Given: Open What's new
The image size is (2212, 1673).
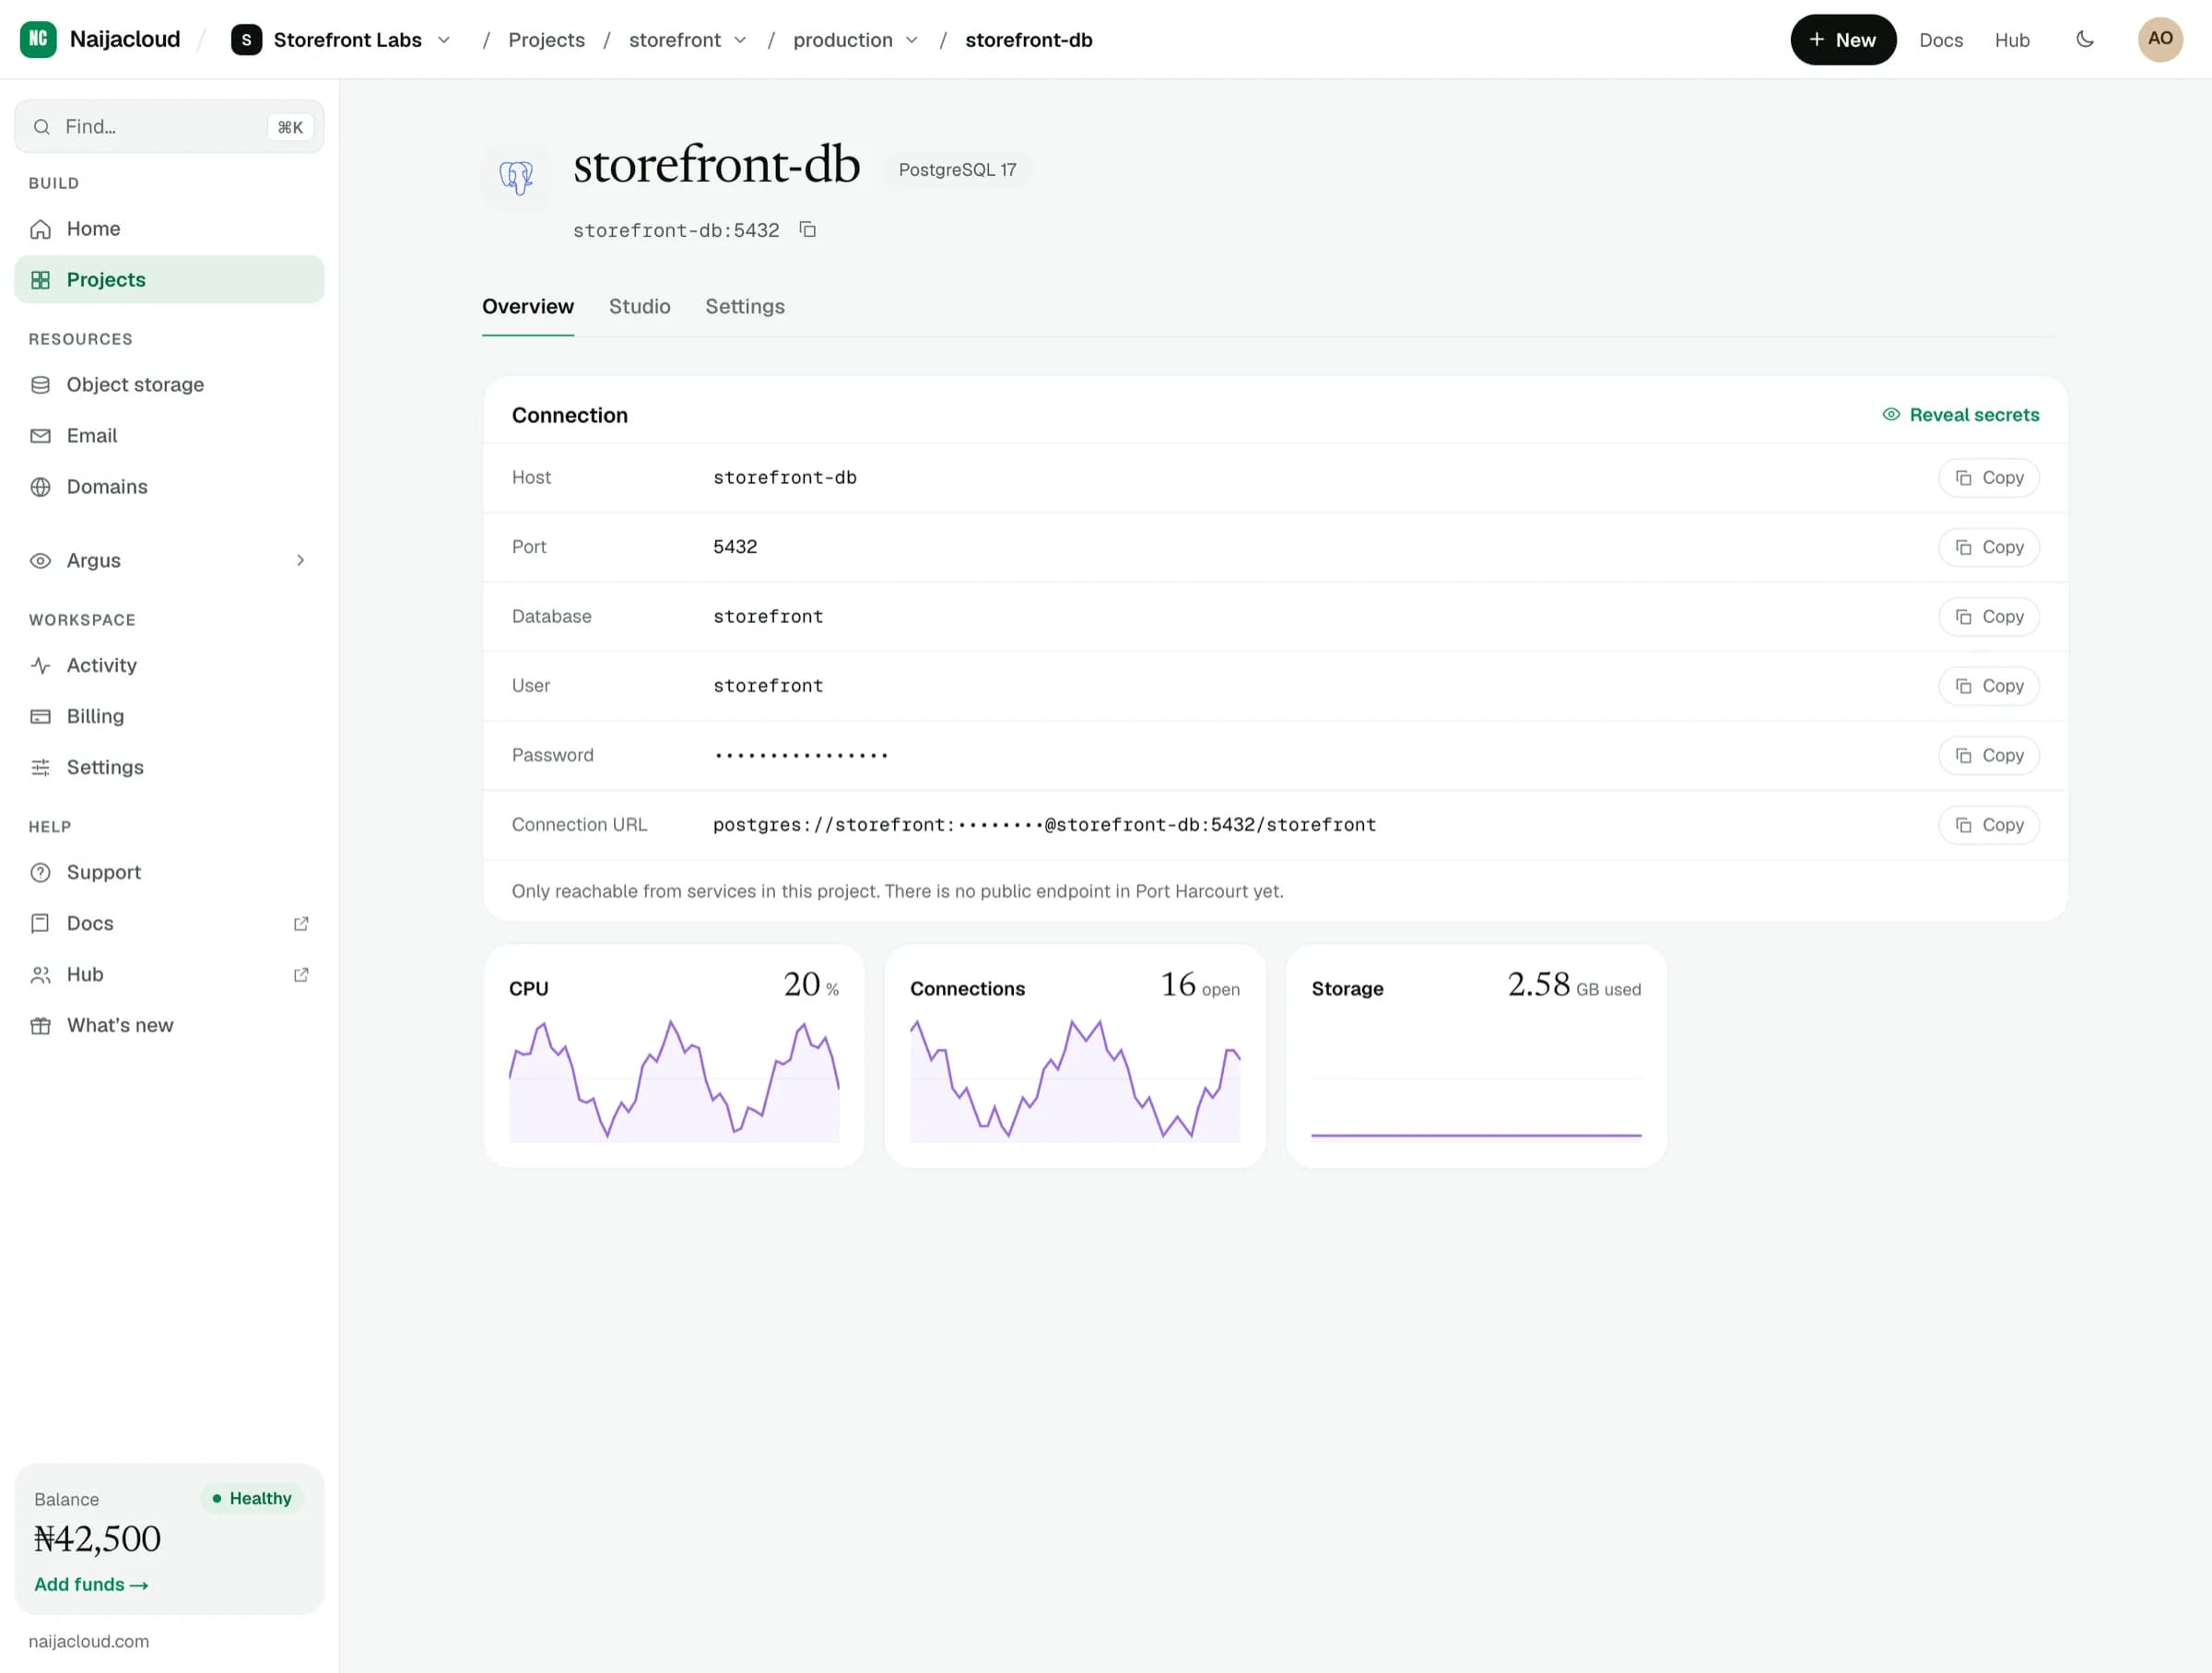Looking at the screenshot, I should click(169, 1025).
